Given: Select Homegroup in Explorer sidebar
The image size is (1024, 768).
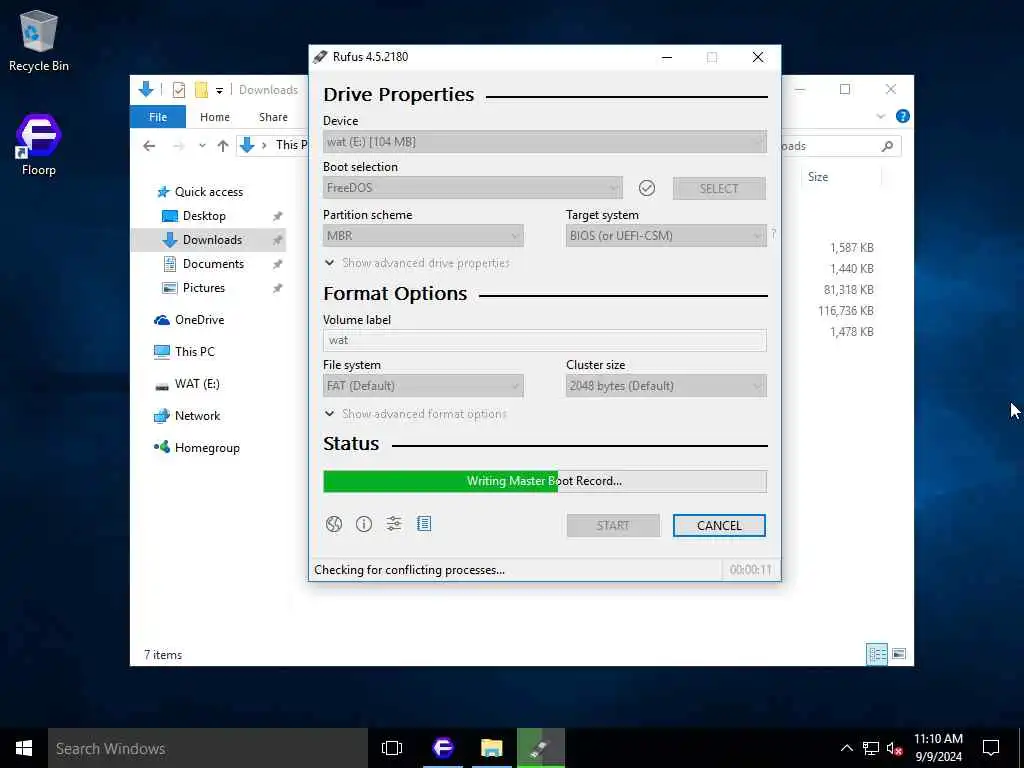Looking at the screenshot, I should (x=197, y=448).
